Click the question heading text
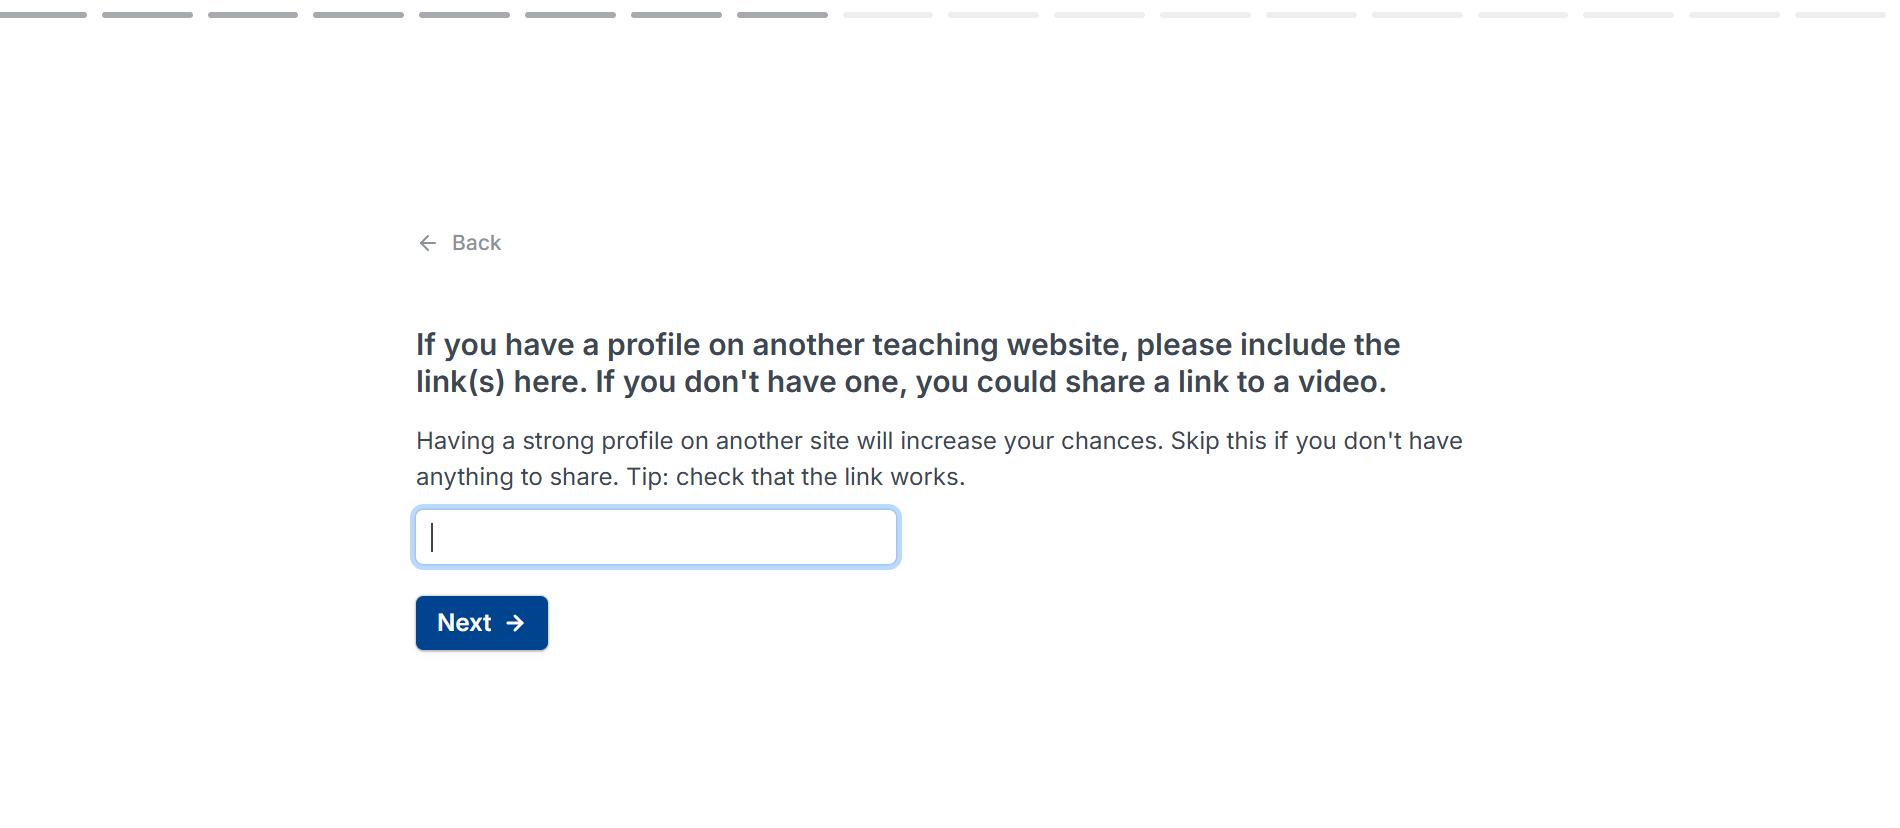The image size is (1900, 828). [908, 362]
